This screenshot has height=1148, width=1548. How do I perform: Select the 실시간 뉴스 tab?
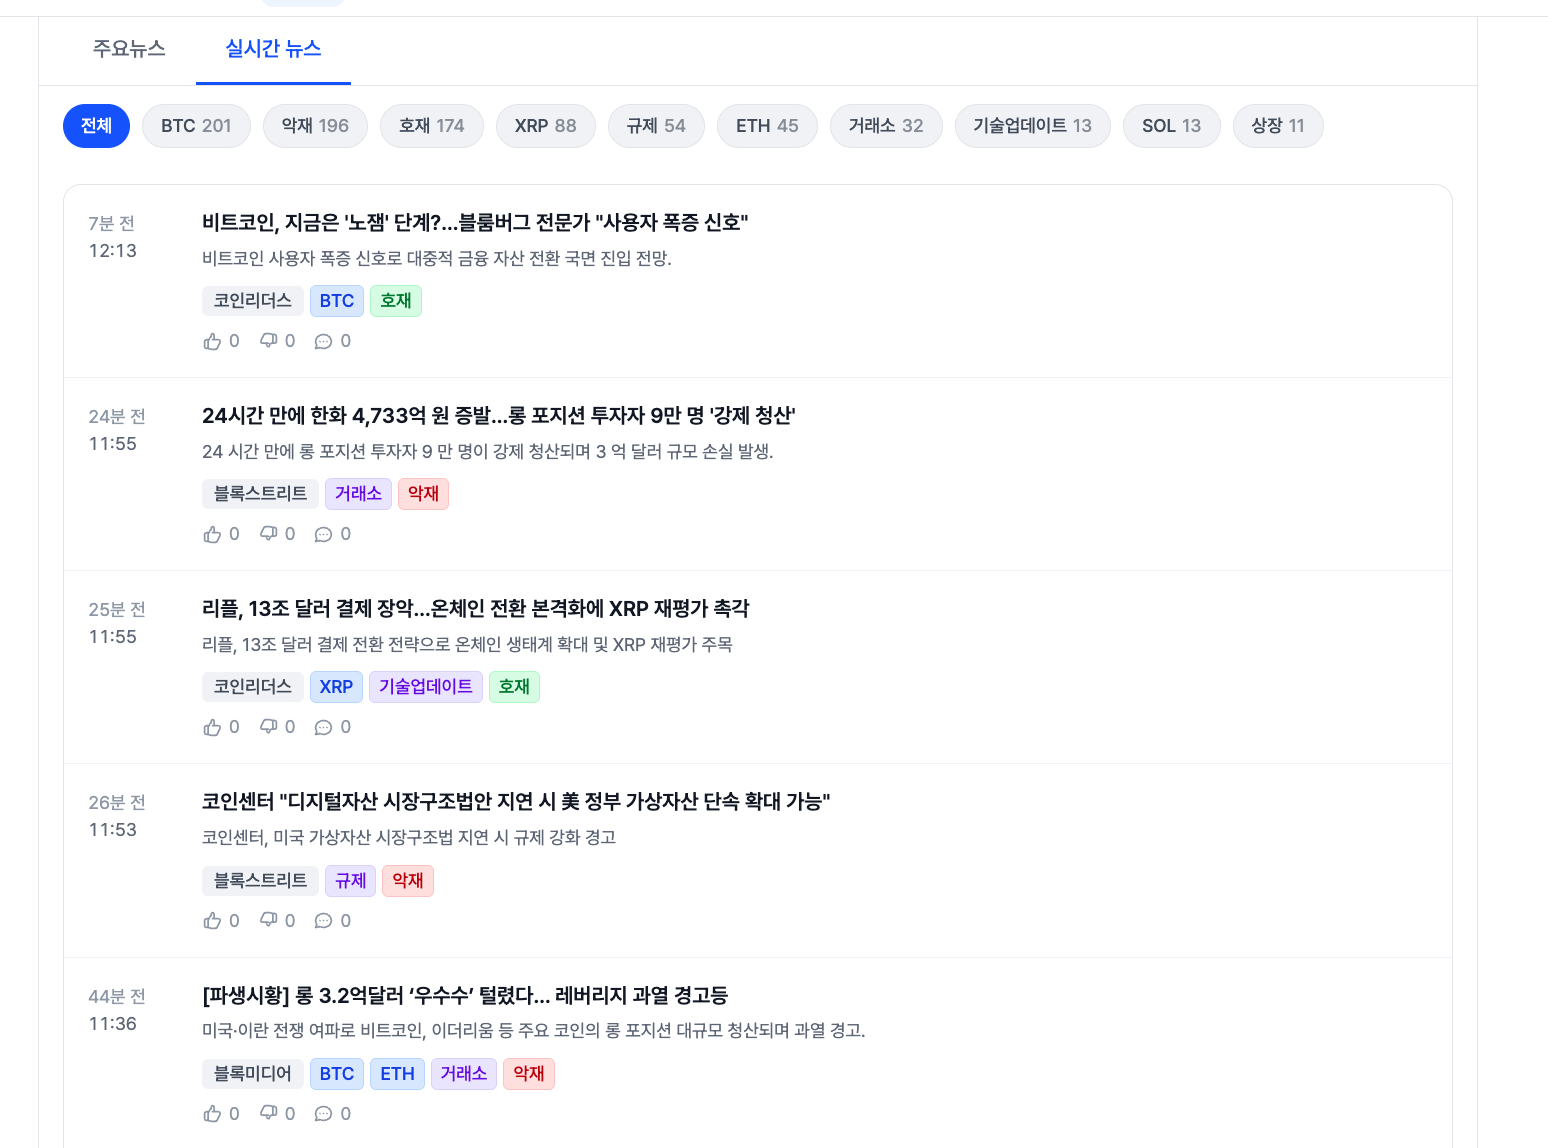coord(273,49)
